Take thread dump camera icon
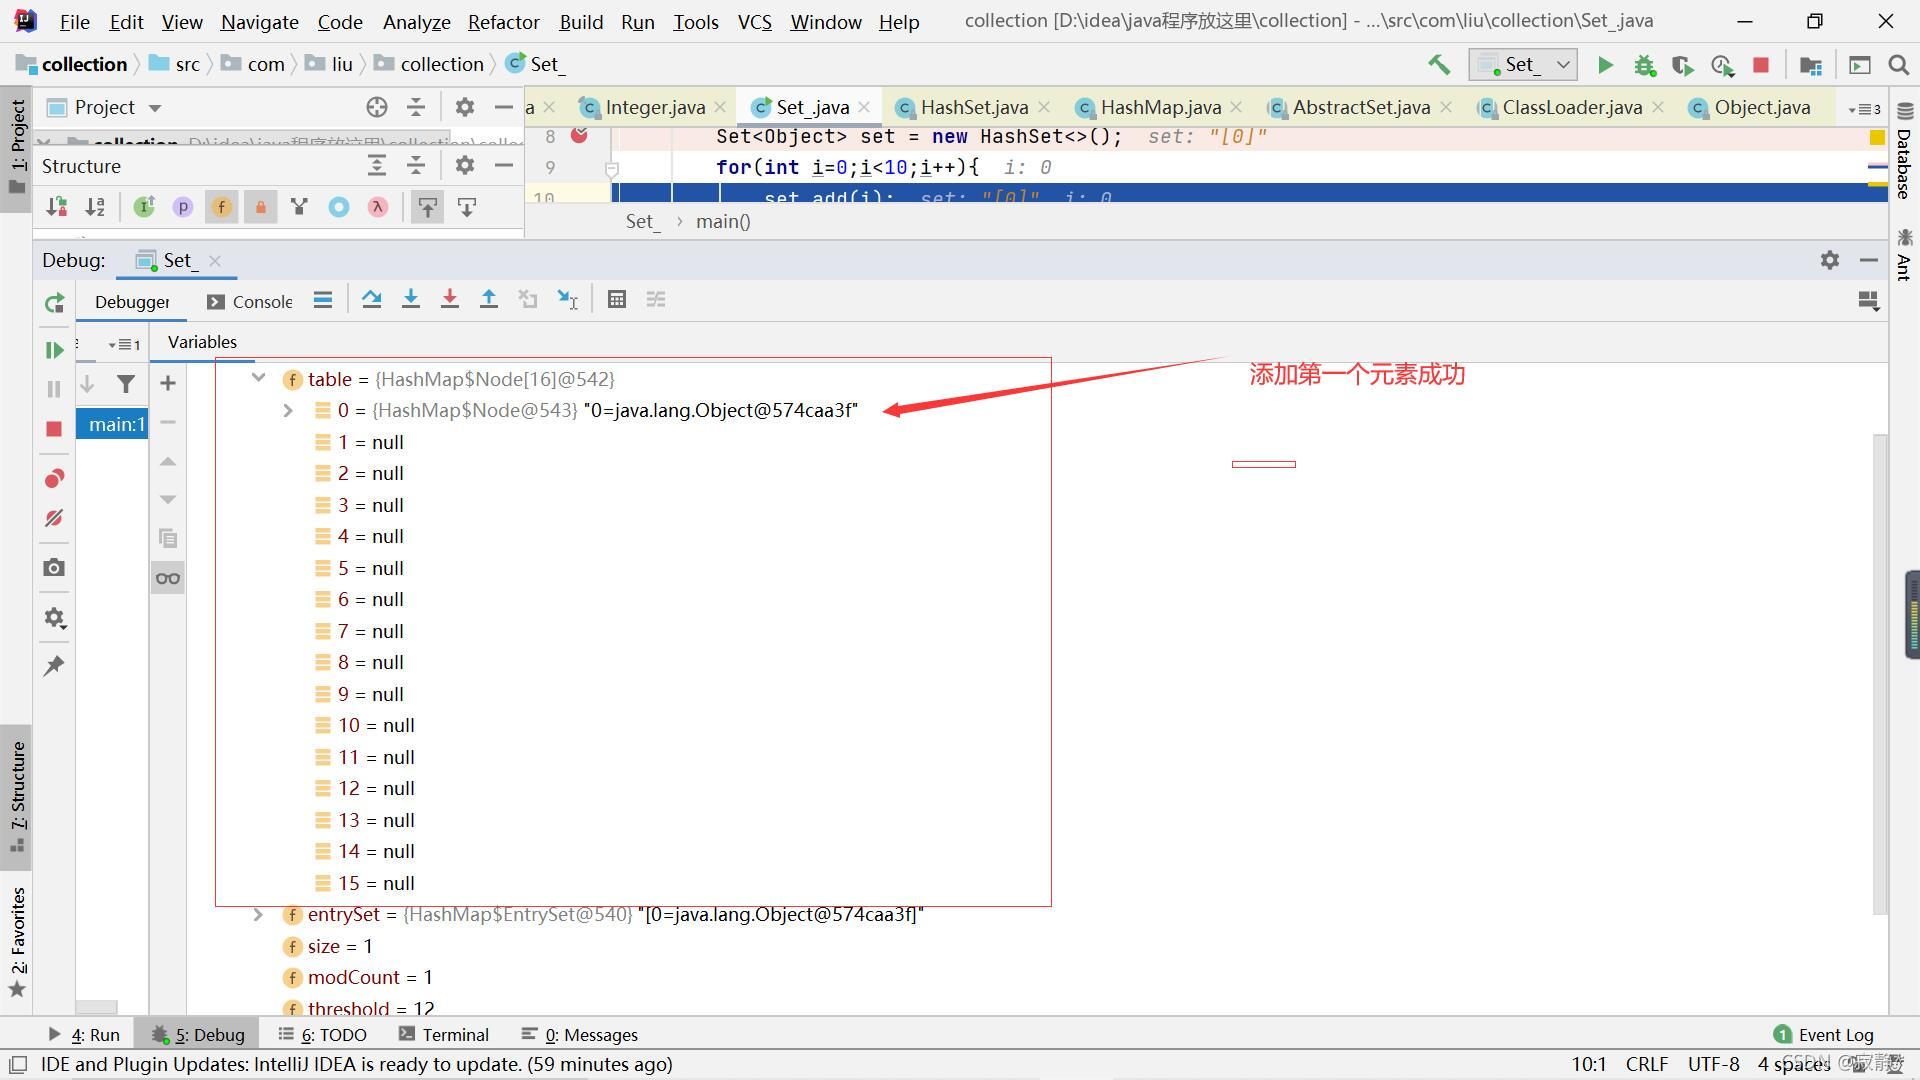The width and height of the screenshot is (1920, 1080). [x=54, y=568]
